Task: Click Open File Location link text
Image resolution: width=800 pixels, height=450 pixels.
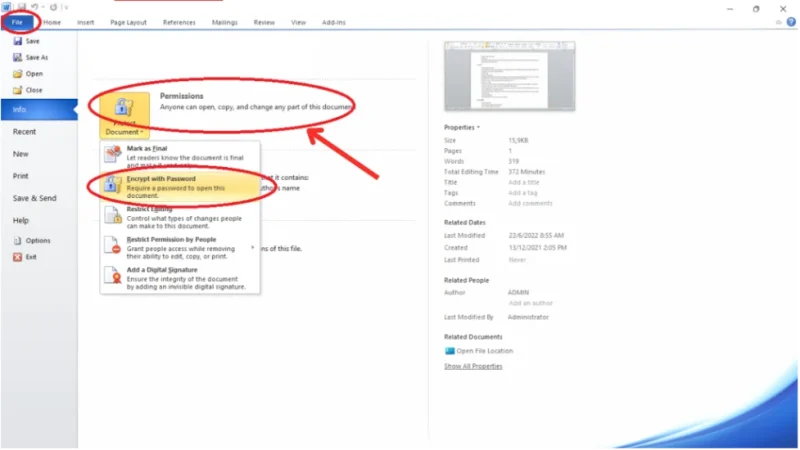Action: pos(485,351)
